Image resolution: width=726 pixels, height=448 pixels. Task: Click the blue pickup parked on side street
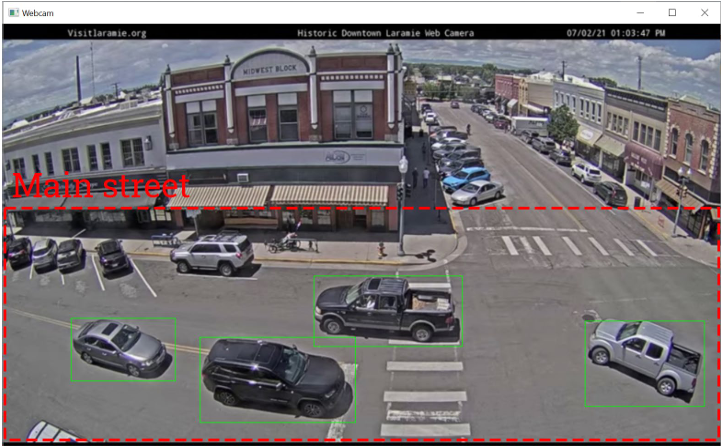click(466, 178)
